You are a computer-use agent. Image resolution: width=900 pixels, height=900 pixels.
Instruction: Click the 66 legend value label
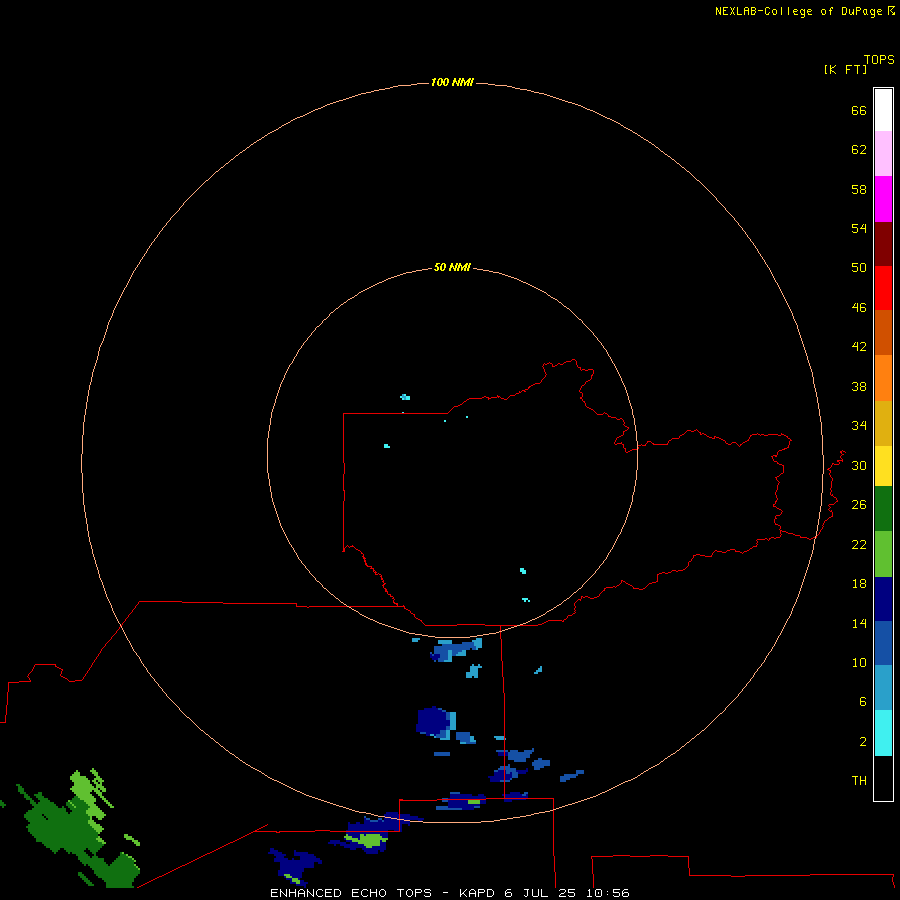point(859,110)
